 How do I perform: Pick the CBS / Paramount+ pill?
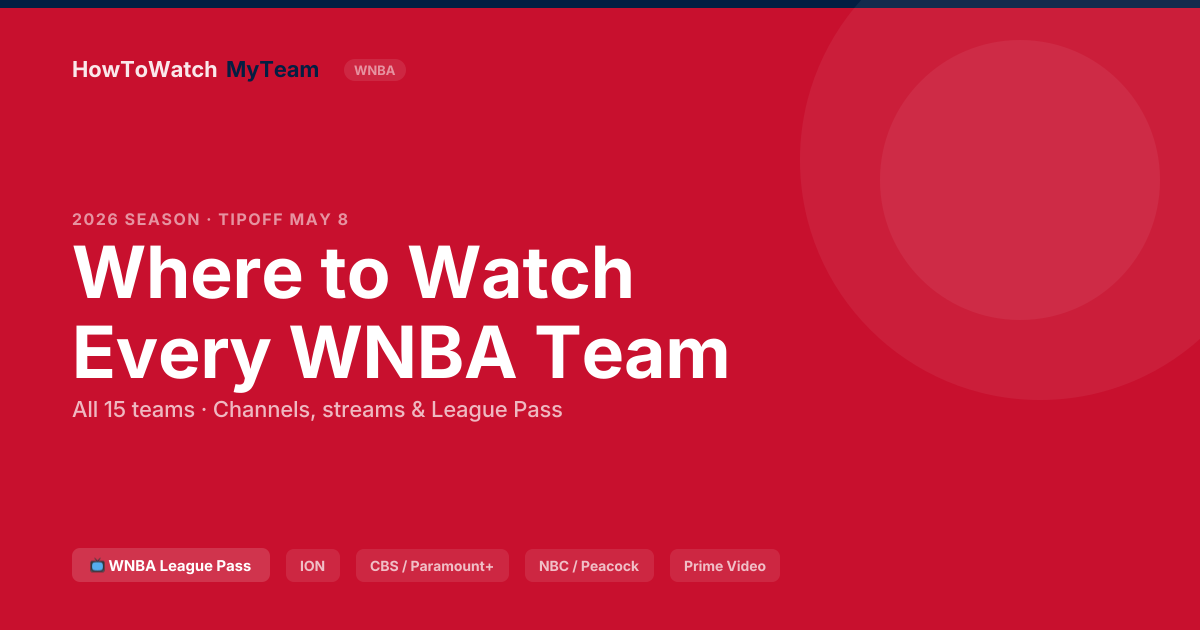(x=432, y=565)
